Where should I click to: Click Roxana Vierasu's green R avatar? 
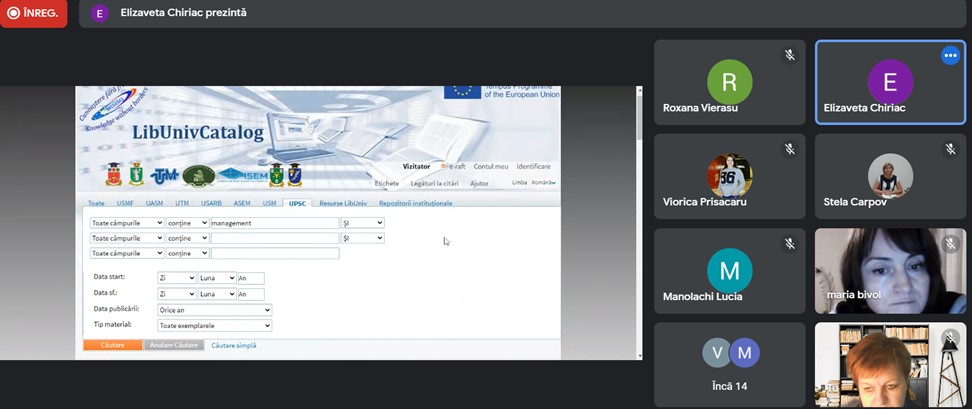(x=730, y=82)
